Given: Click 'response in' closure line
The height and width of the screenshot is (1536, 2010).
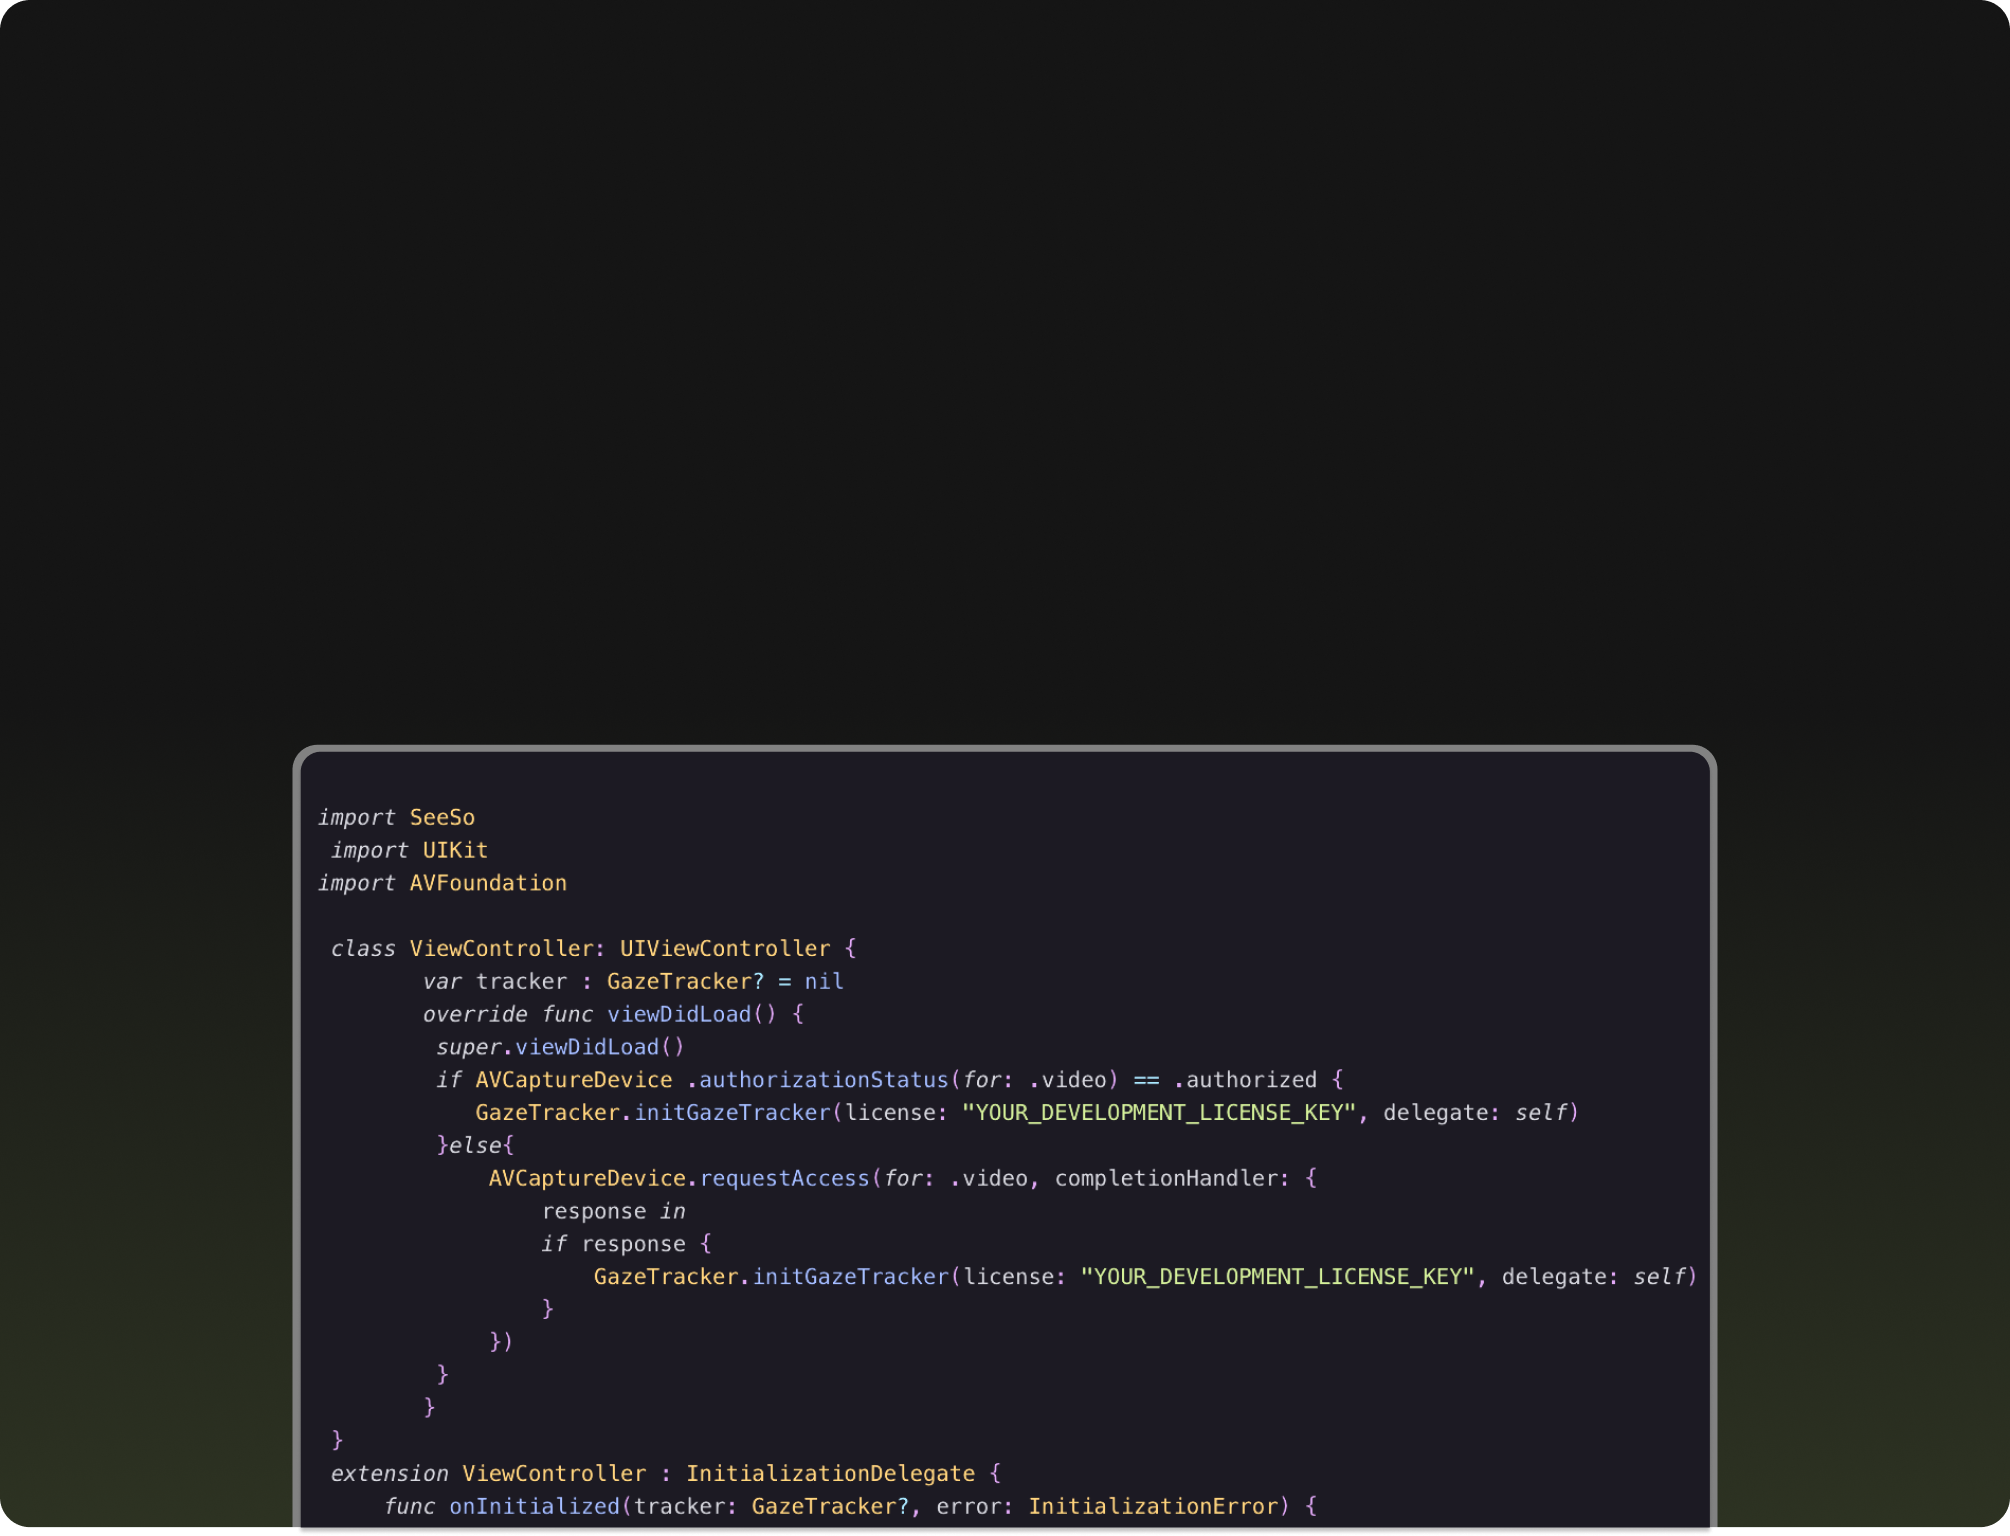Looking at the screenshot, I should click(613, 1211).
